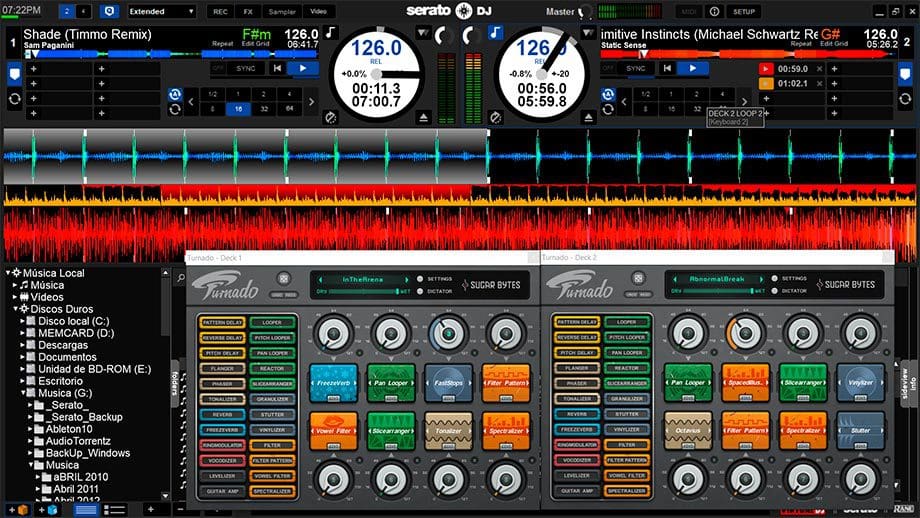Open the SETUP screen
Viewport: 920px width, 518px height.
click(743, 11)
